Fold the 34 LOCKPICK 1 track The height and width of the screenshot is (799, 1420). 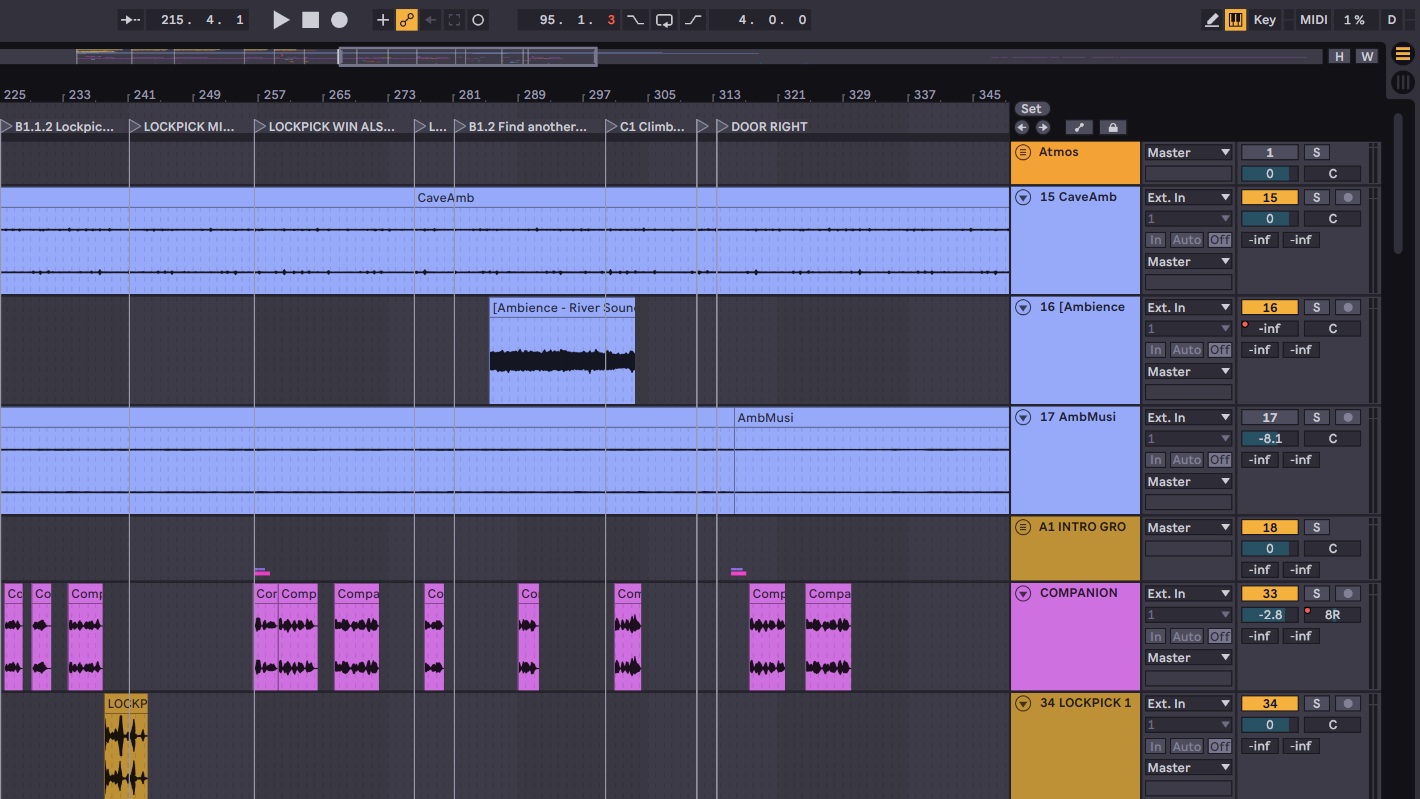[1022, 703]
